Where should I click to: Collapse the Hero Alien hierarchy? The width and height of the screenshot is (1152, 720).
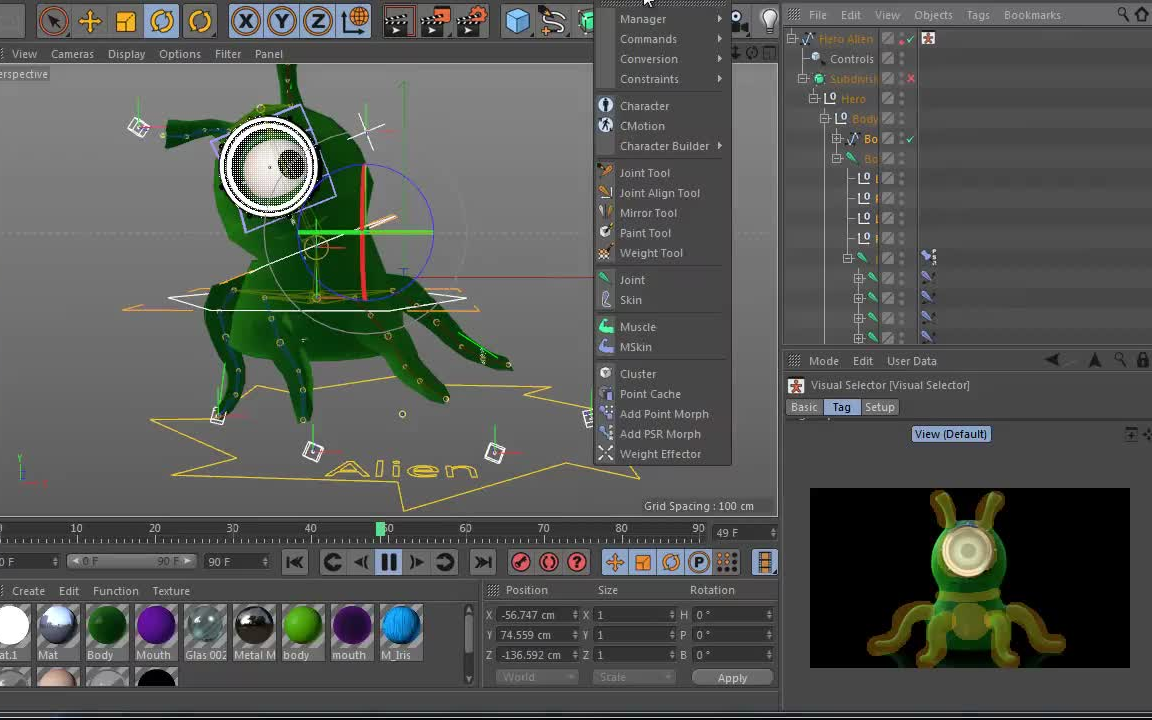[790, 38]
